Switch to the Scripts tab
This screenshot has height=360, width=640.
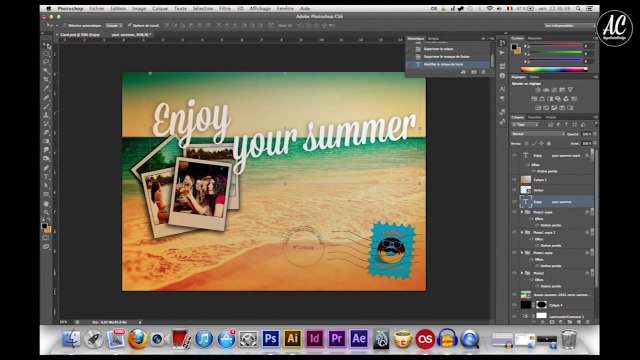tap(433, 38)
